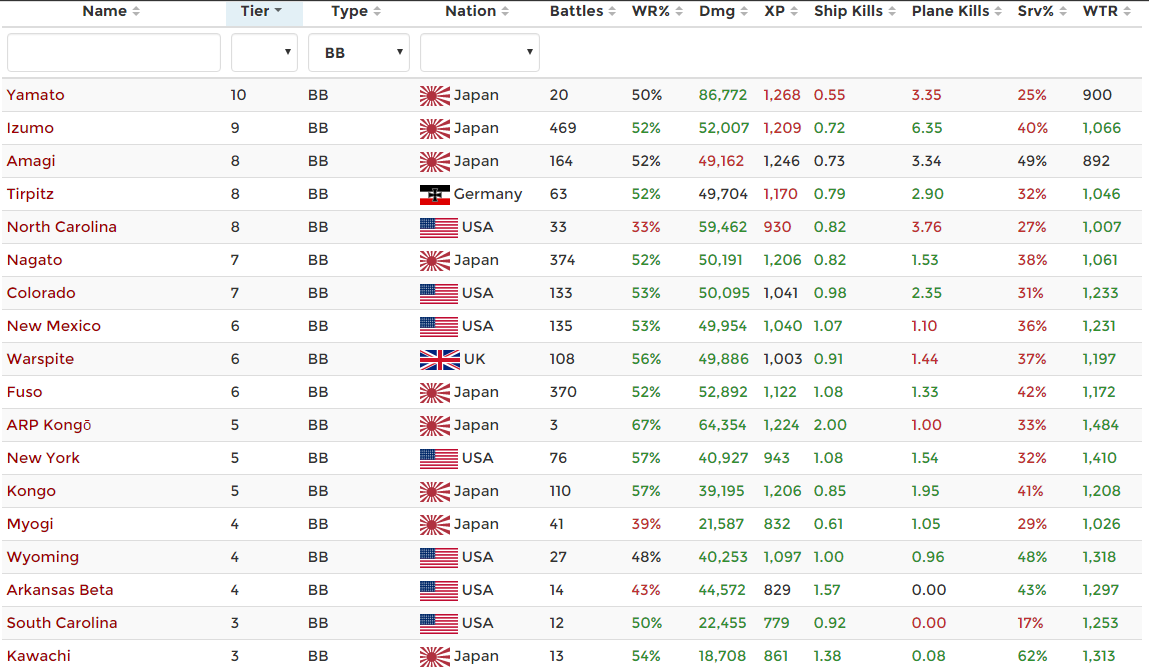1149x667 pixels.
Task: Click the Japan flag in the Kawachi row
Action: click(x=434, y=656)
